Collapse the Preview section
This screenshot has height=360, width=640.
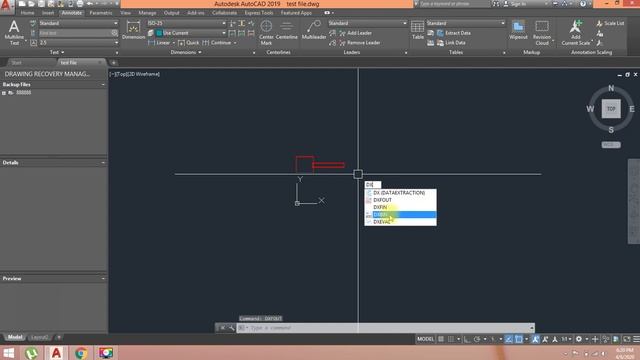click(103, 279)
